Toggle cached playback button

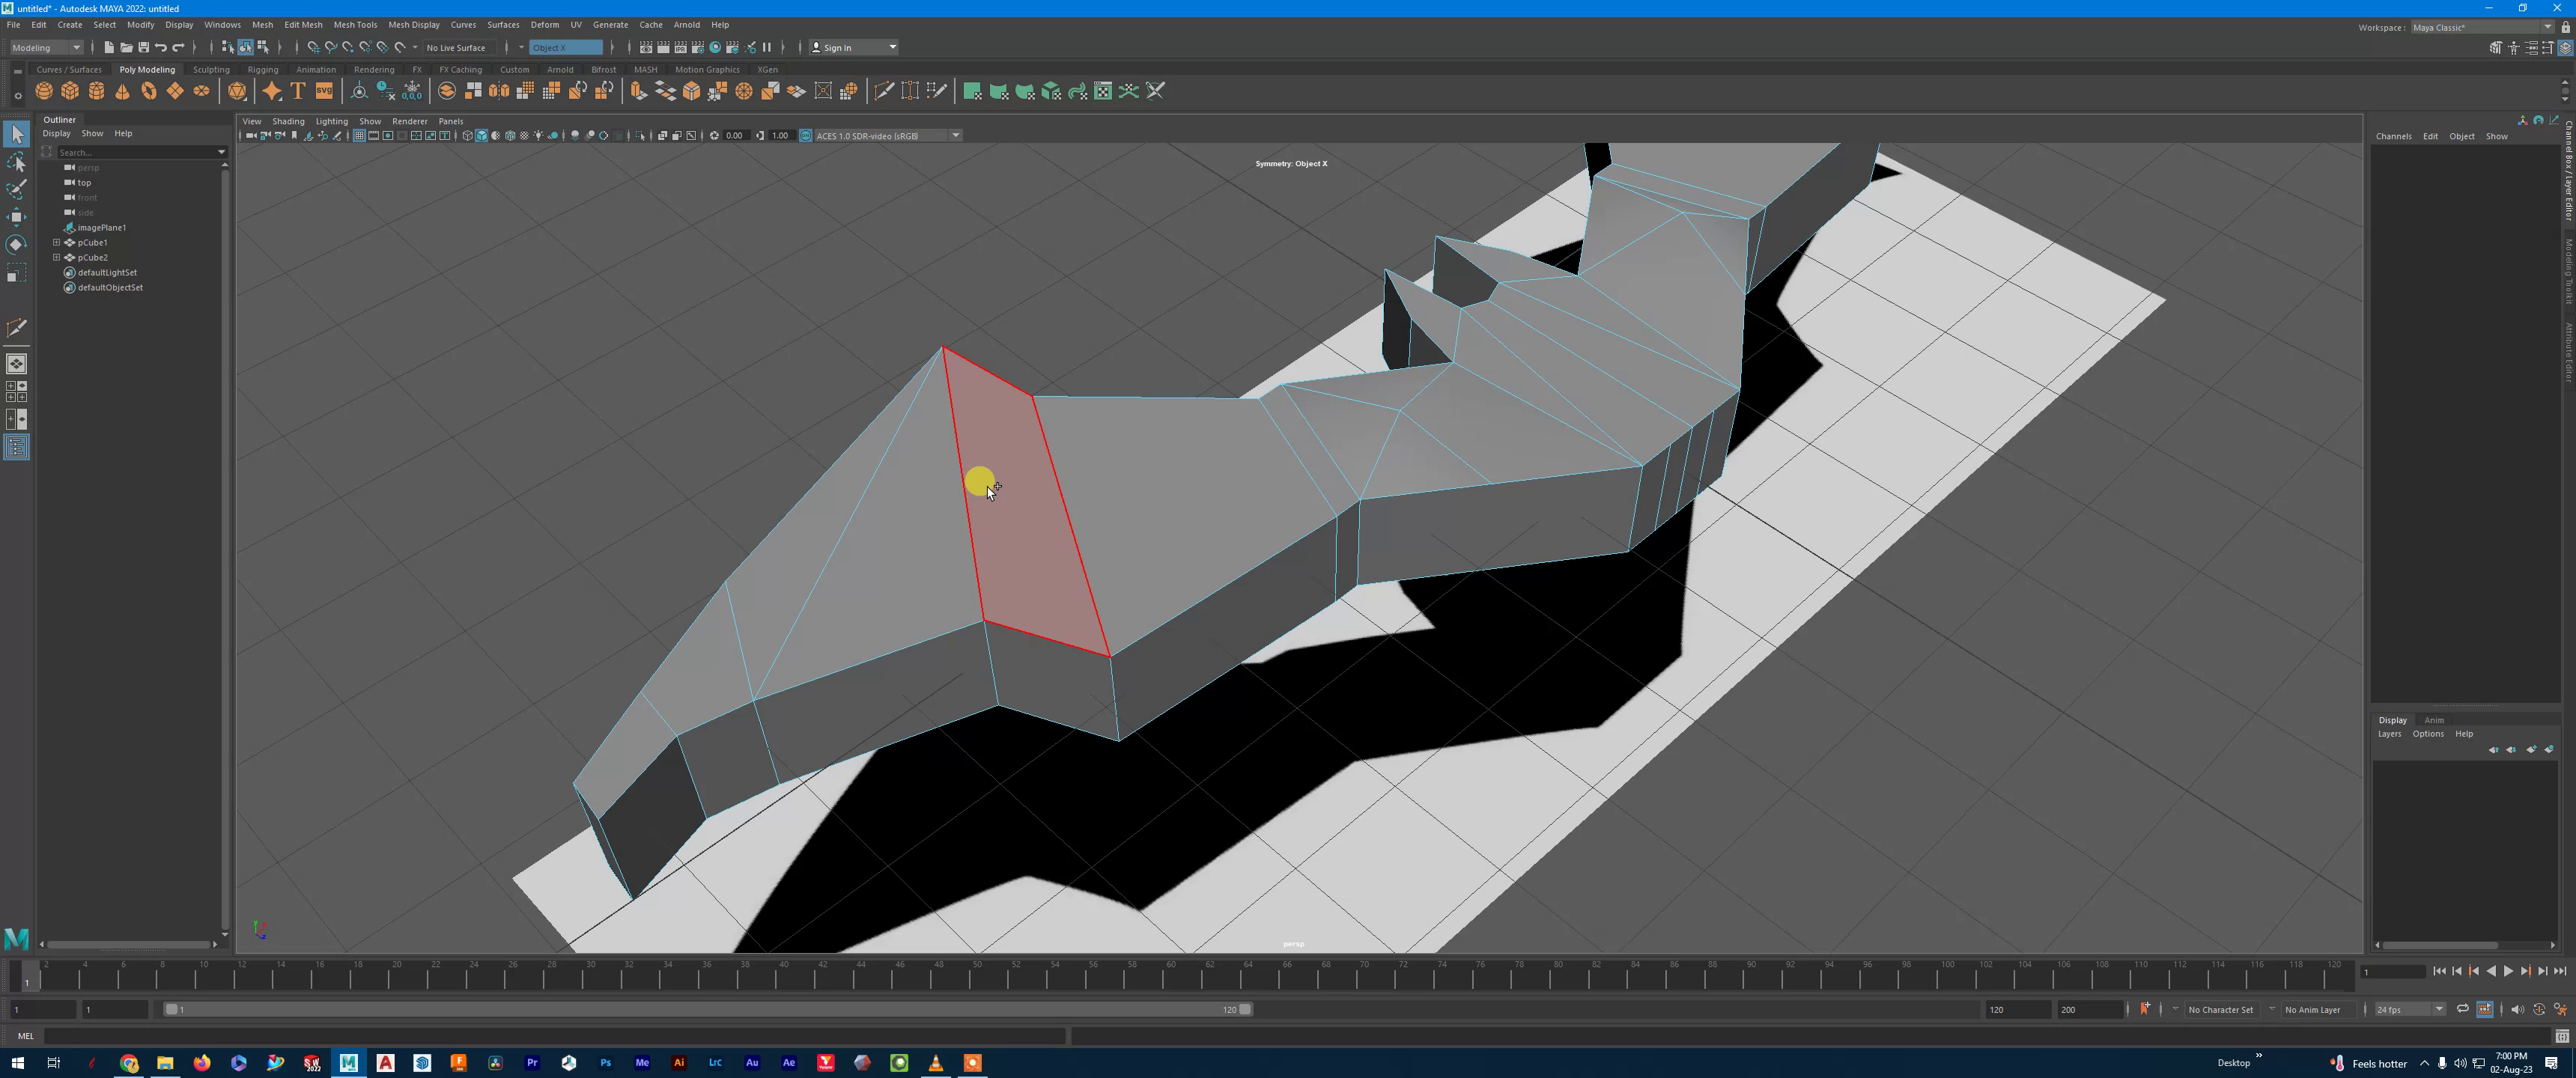[x=2485, y=1009]
